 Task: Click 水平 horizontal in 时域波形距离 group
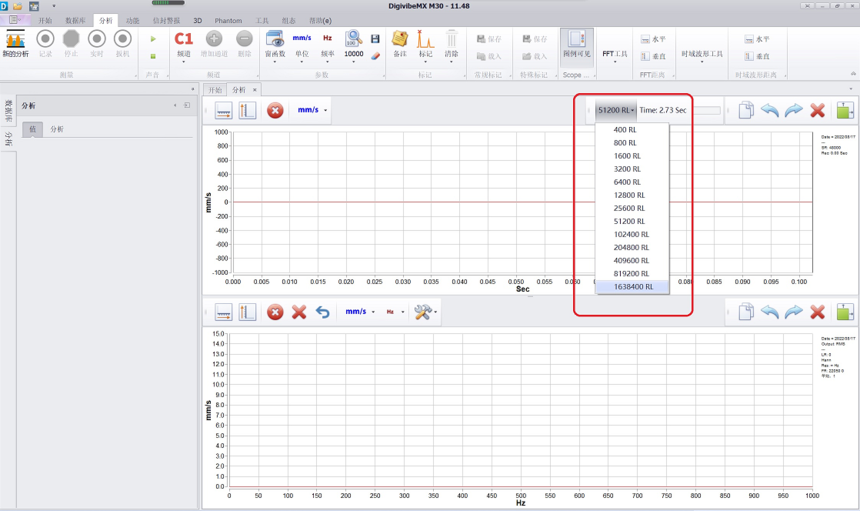tap(757, 39)
